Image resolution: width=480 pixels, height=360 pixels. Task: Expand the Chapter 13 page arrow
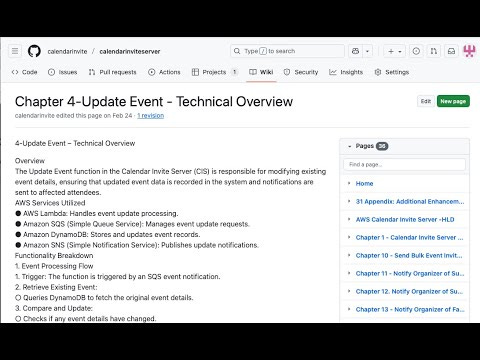[x=349, y=309]
